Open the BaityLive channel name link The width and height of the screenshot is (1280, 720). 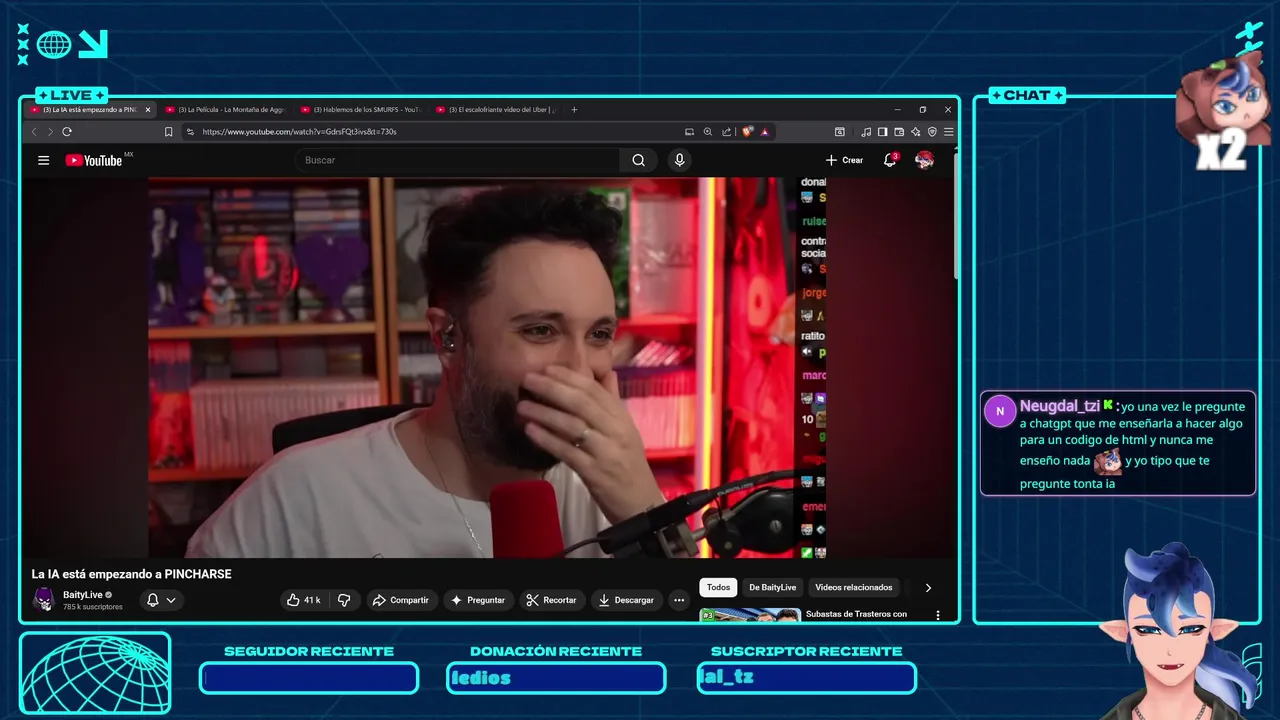coord(83,595)
